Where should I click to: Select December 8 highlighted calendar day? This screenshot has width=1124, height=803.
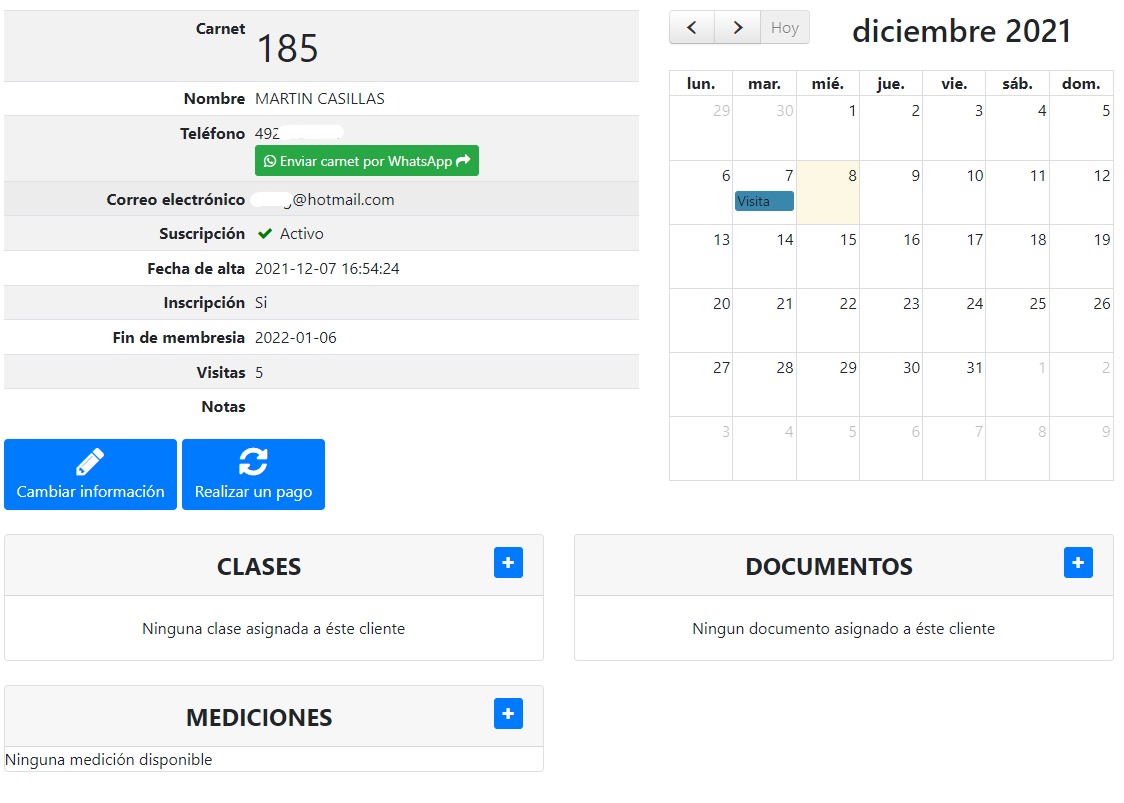tap(828, 193)
